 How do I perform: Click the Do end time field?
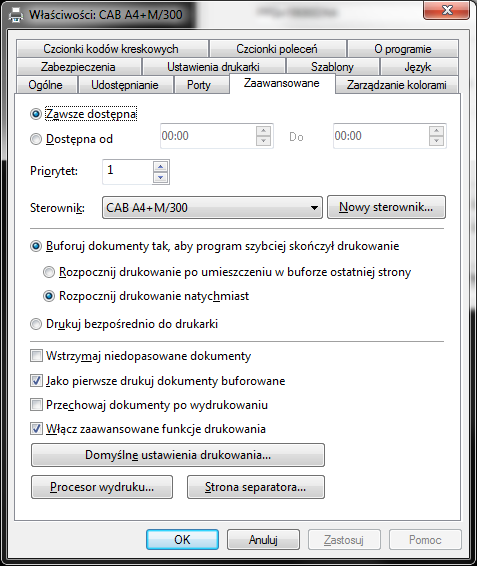pos(381,136)
